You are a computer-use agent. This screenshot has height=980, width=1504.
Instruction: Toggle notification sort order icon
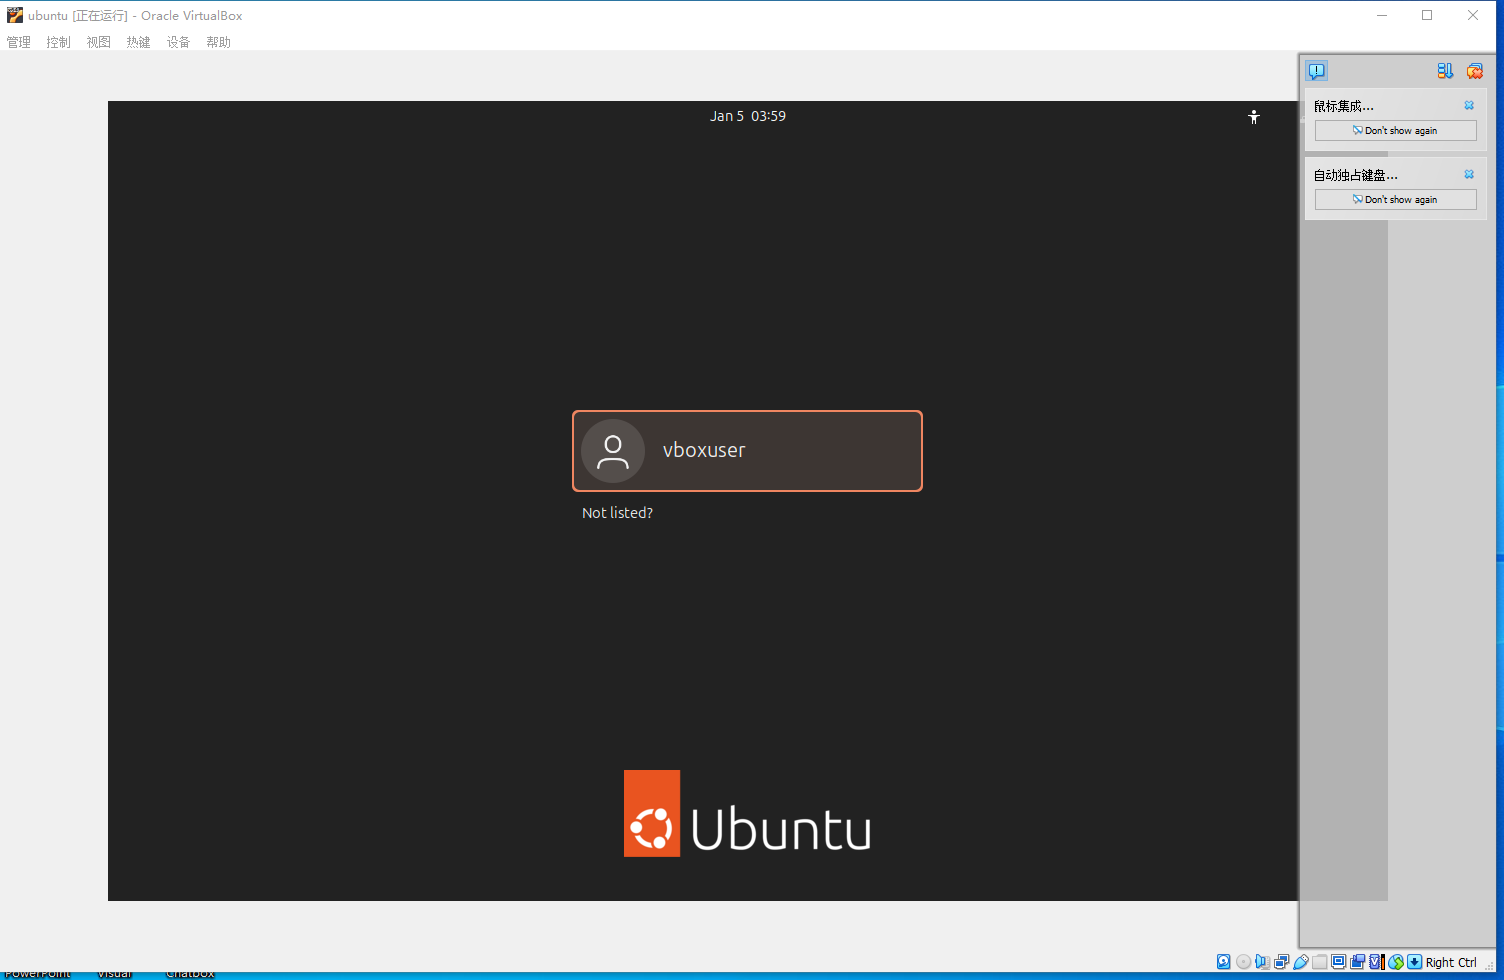[x=1445, y=71]
